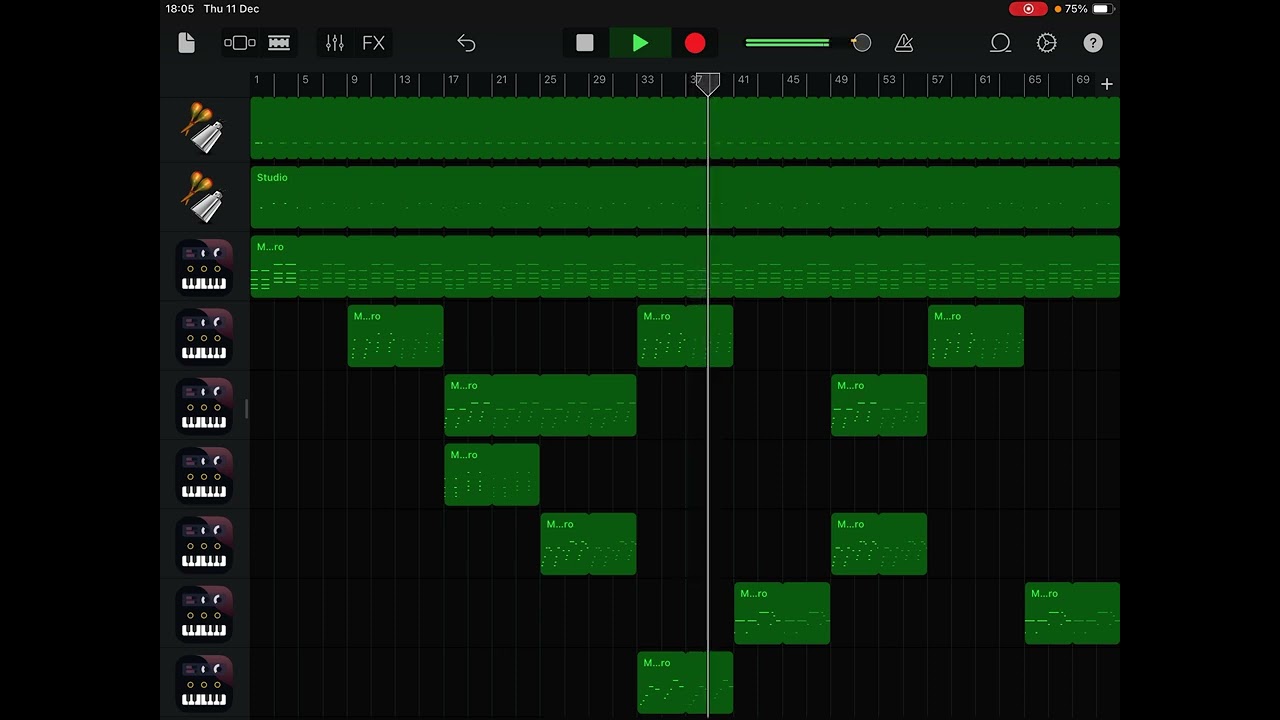Tap the playhead marker on the ruler
Image resolution: width=1280 pixels, height=720 pixels.
(707, 84)
